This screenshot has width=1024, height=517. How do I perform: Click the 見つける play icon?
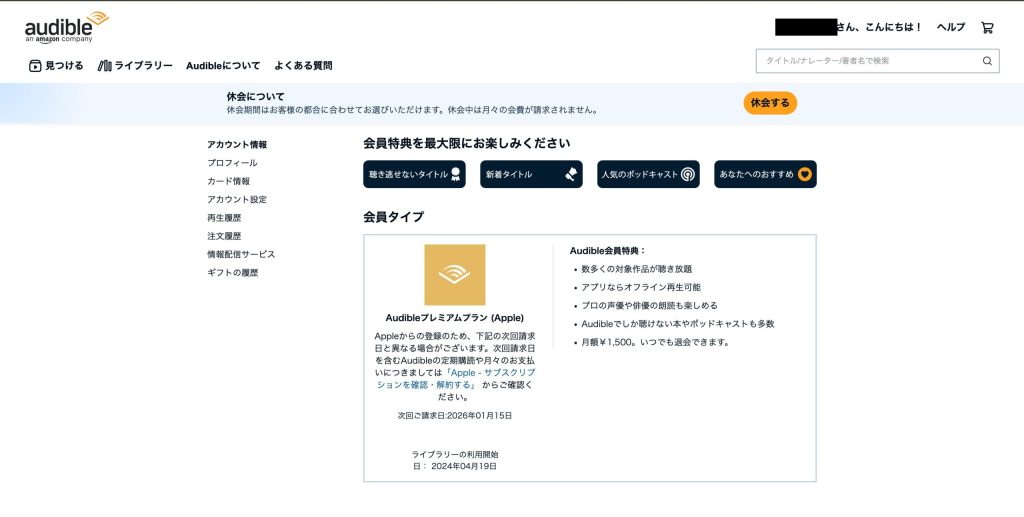(x=35, y=65)
